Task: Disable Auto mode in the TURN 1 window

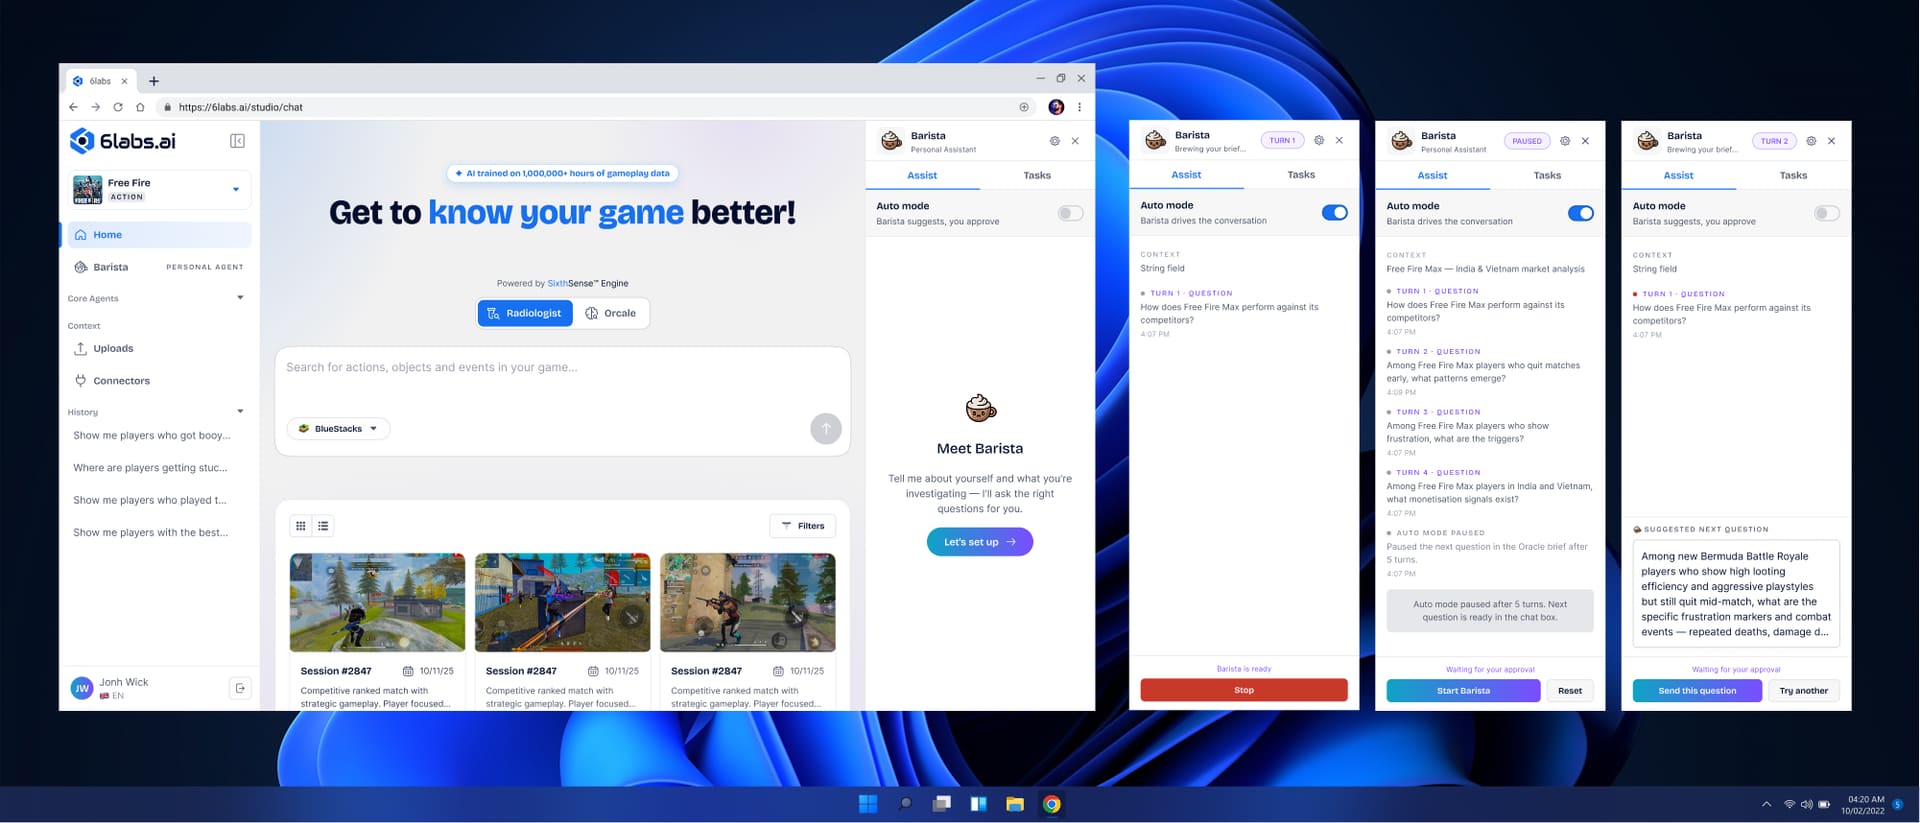Action: [x=1334, y=212]
